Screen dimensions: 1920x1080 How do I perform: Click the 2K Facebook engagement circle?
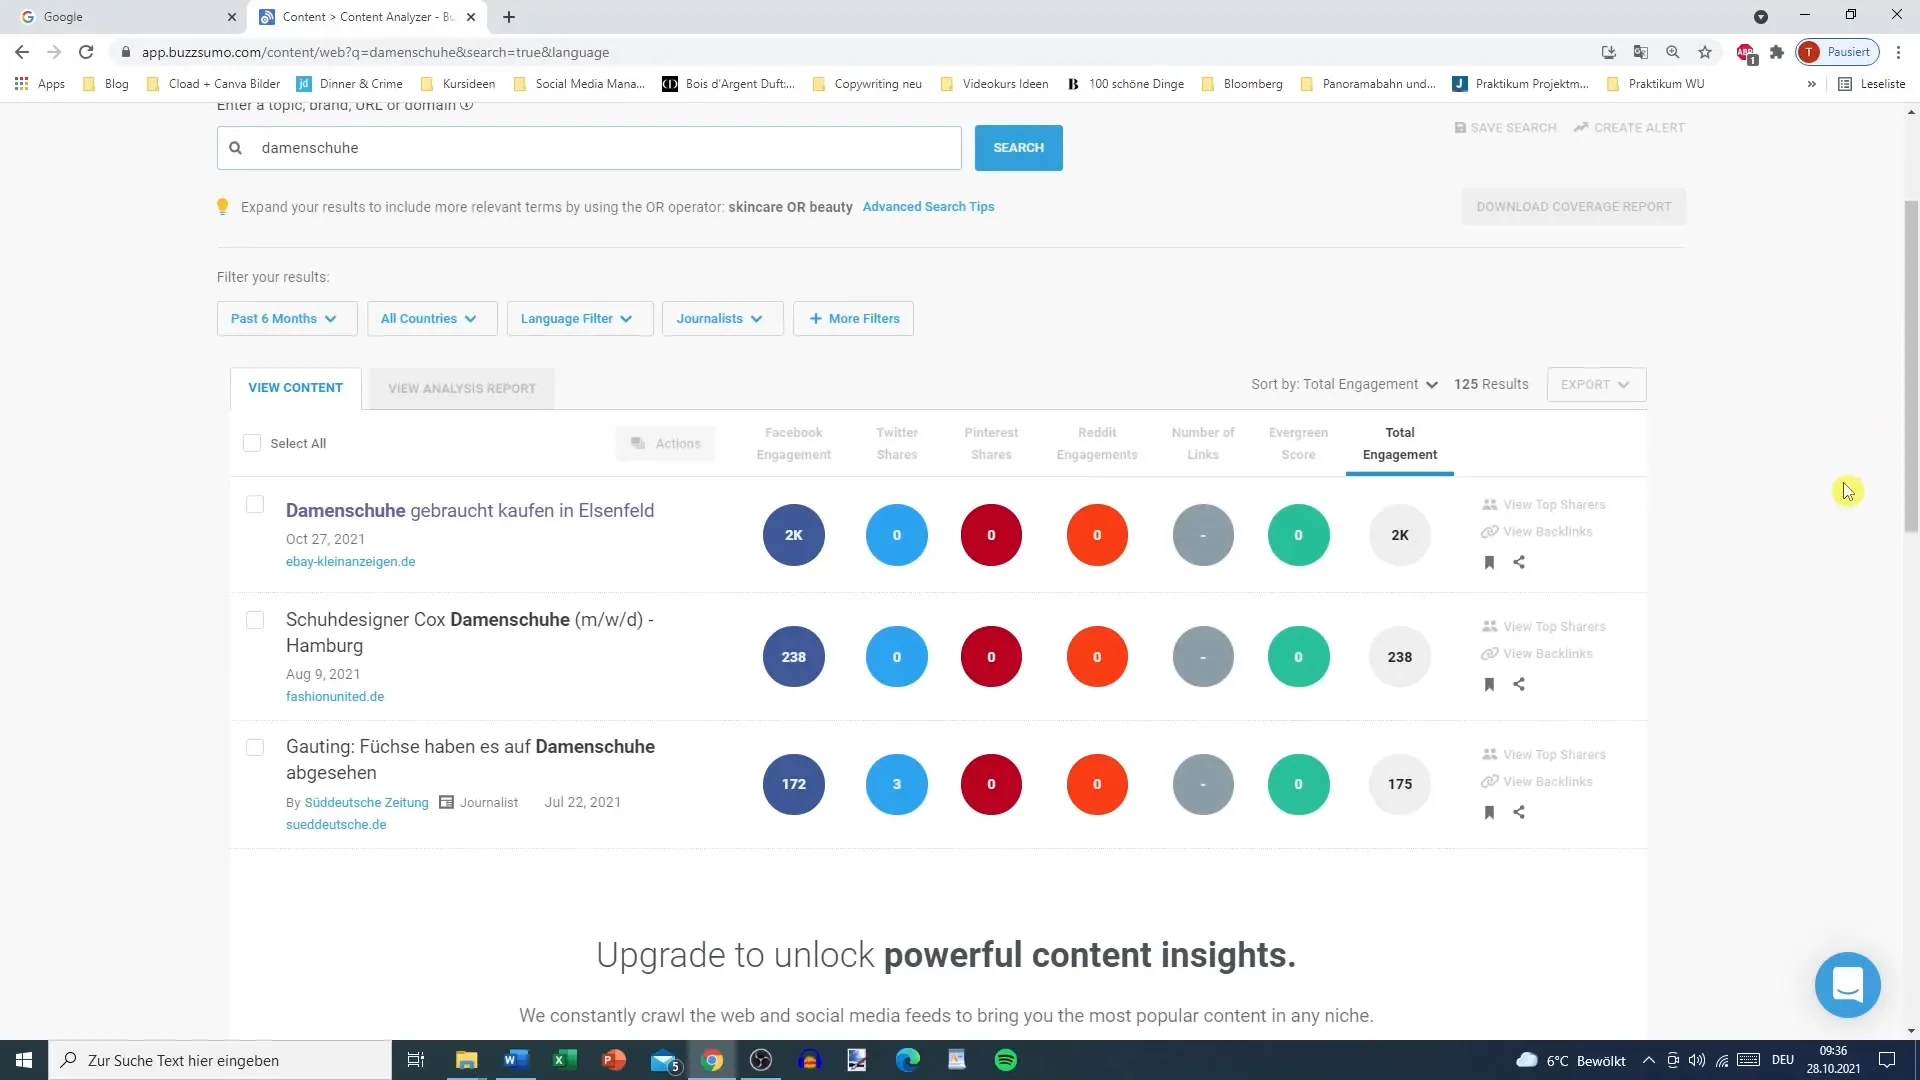(x=794, y=535)
